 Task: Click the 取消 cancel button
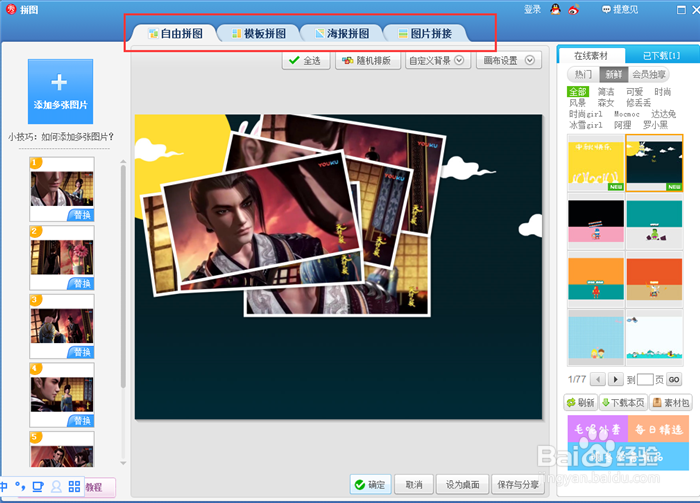click(414, 484)
